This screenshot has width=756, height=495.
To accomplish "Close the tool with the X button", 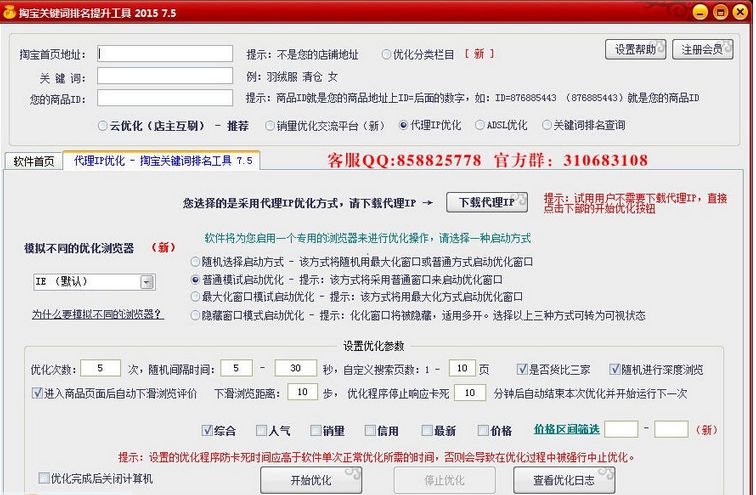I will [x=740, y=12].
